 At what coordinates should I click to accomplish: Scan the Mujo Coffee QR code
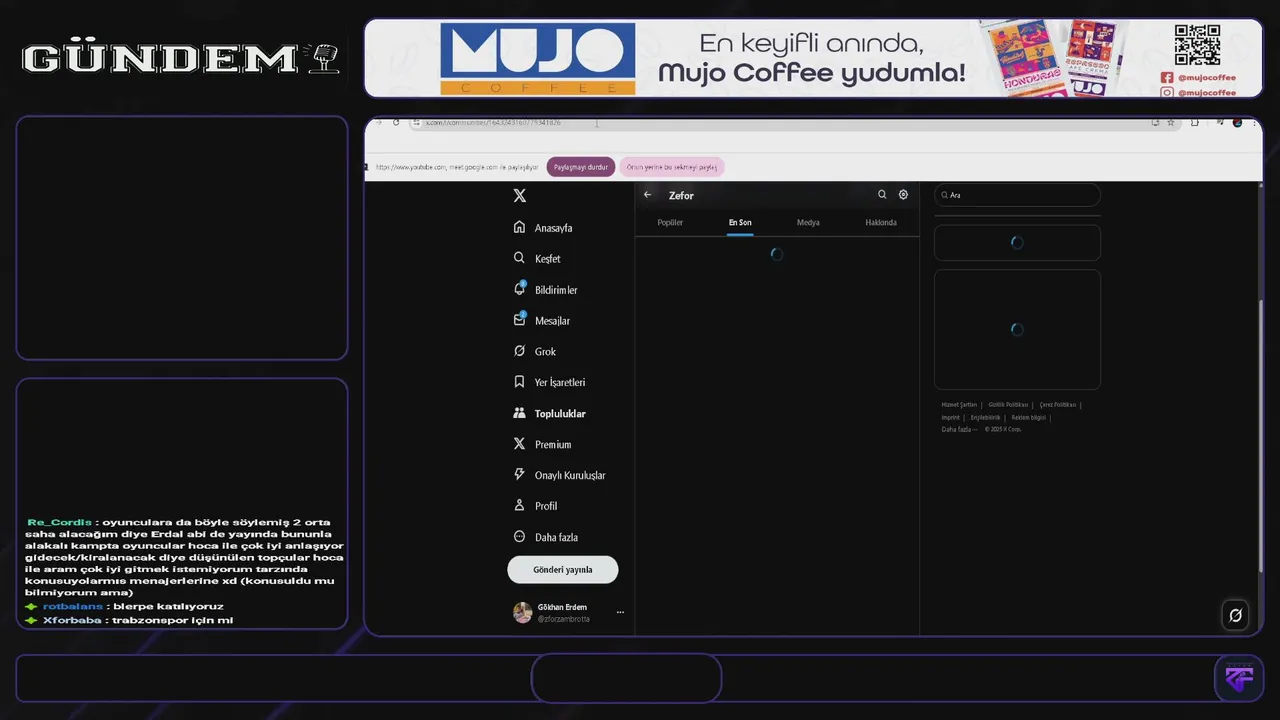coord(1198,45)
